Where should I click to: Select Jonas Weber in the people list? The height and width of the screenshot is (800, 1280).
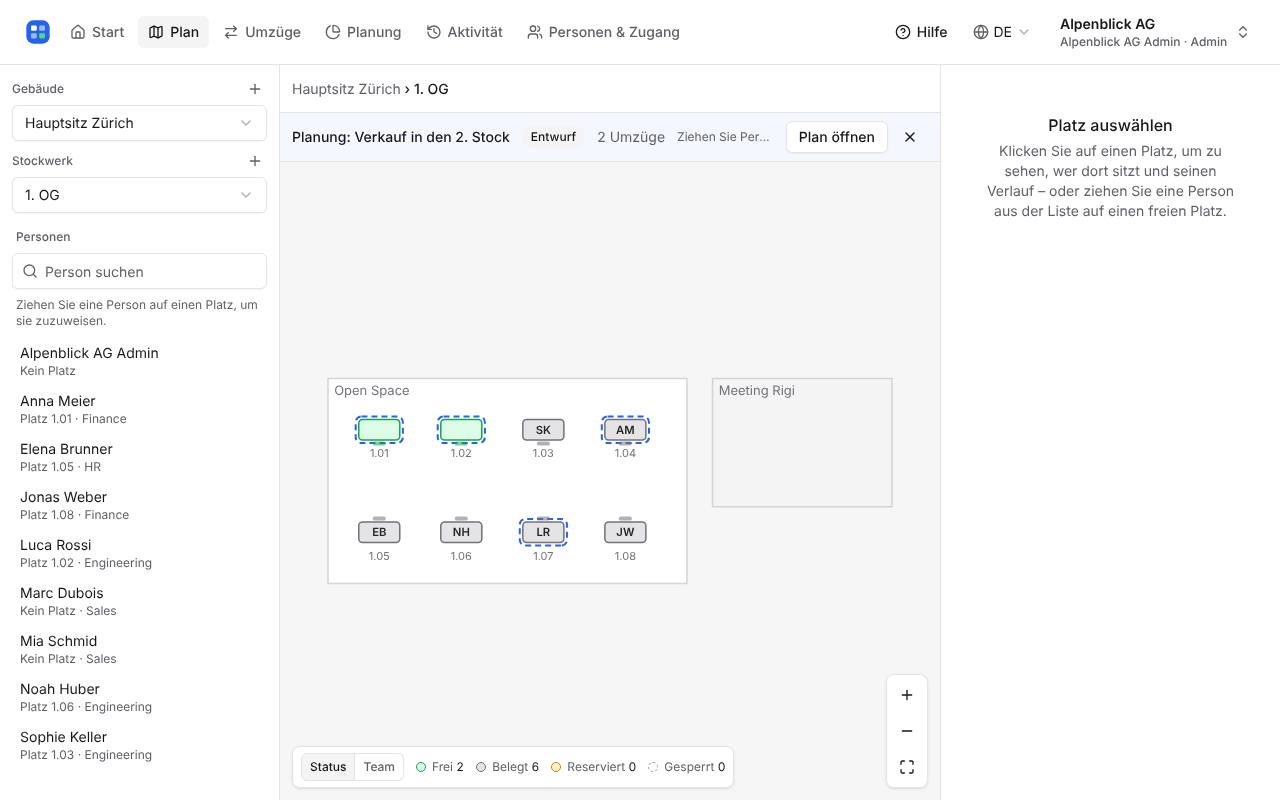(x=139, y=505)
